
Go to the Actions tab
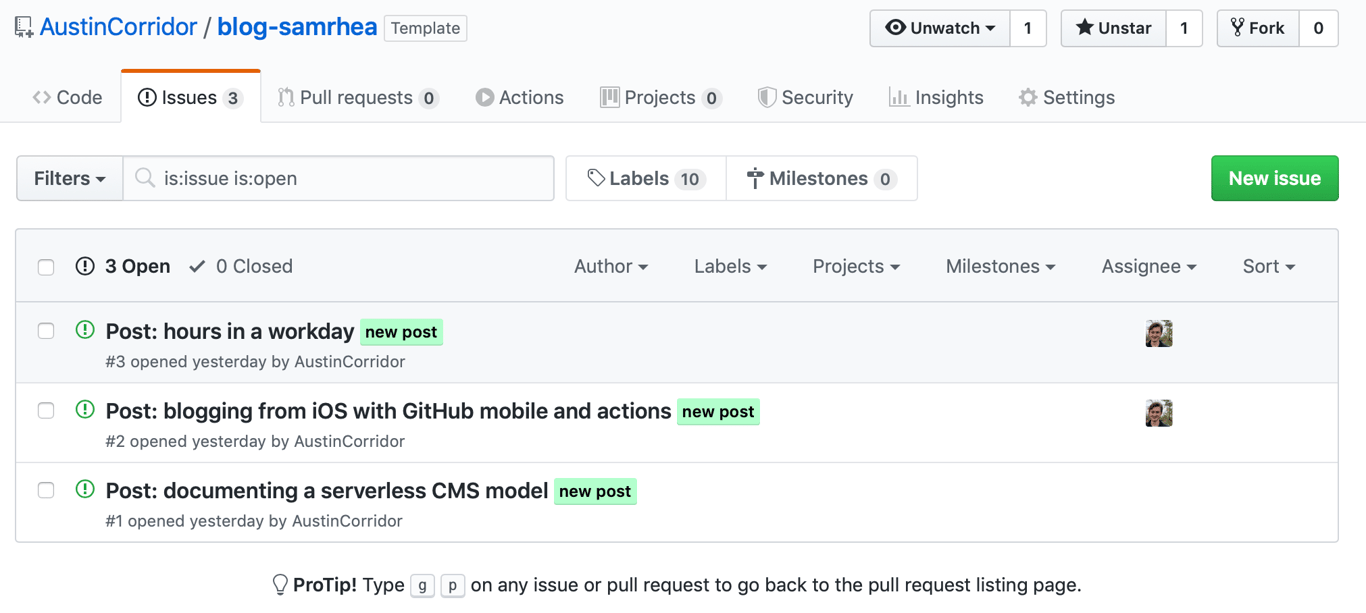pyautogui.click(x=520, y=97)
